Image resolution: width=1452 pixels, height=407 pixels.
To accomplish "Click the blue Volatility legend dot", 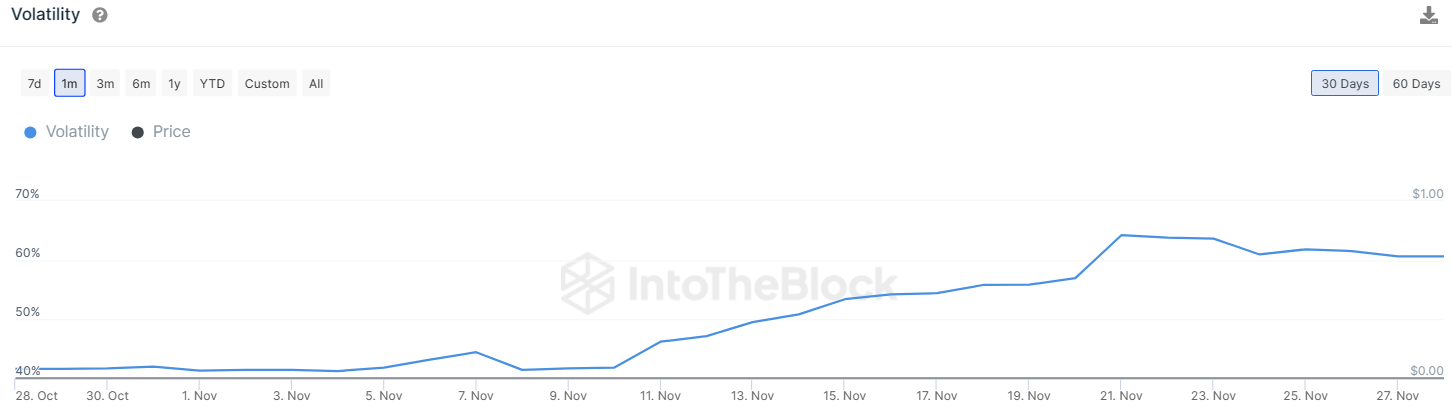I will click(x=30, y=133).
